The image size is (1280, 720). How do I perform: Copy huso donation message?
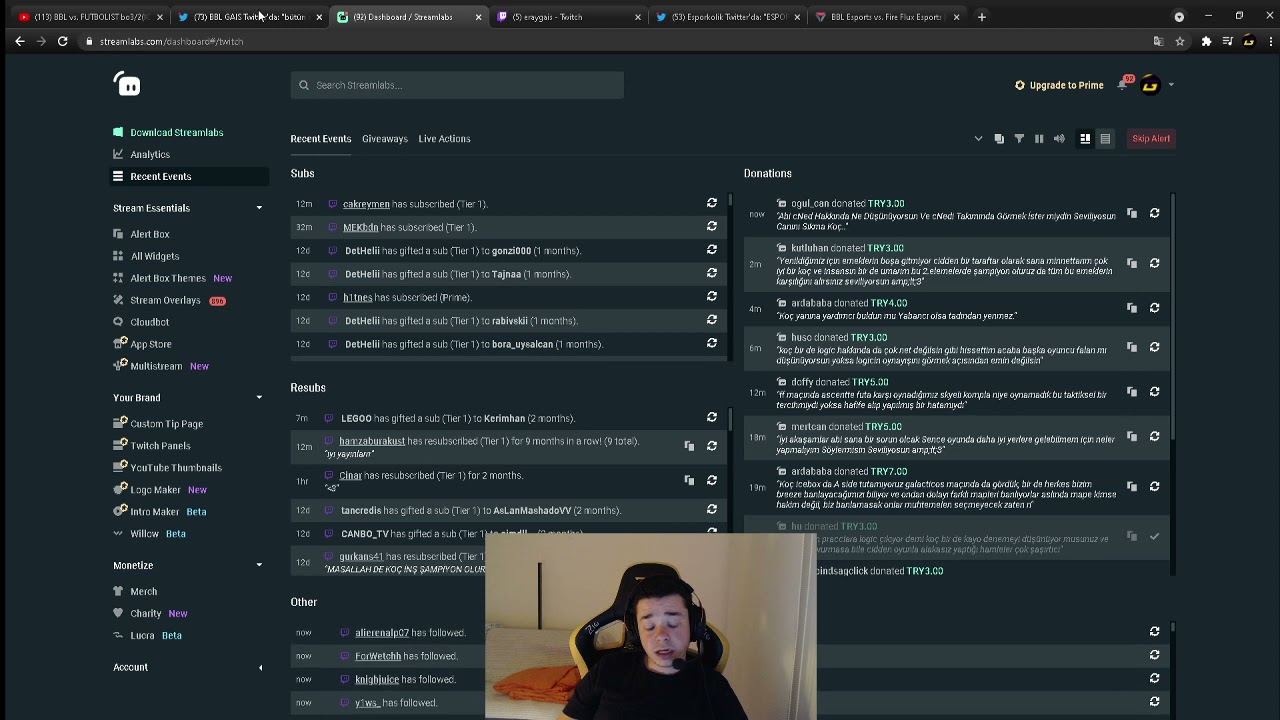pos(1132,347)
